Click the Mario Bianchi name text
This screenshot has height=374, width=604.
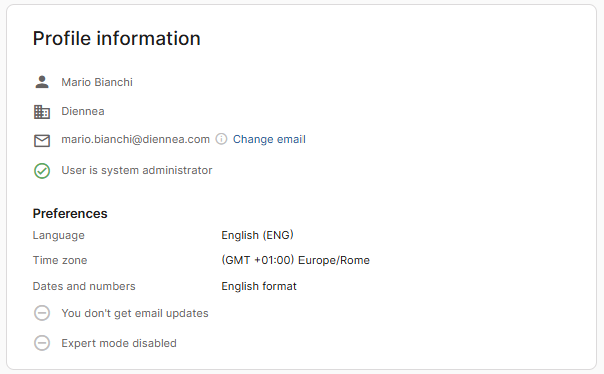click(x=97, y=82)
